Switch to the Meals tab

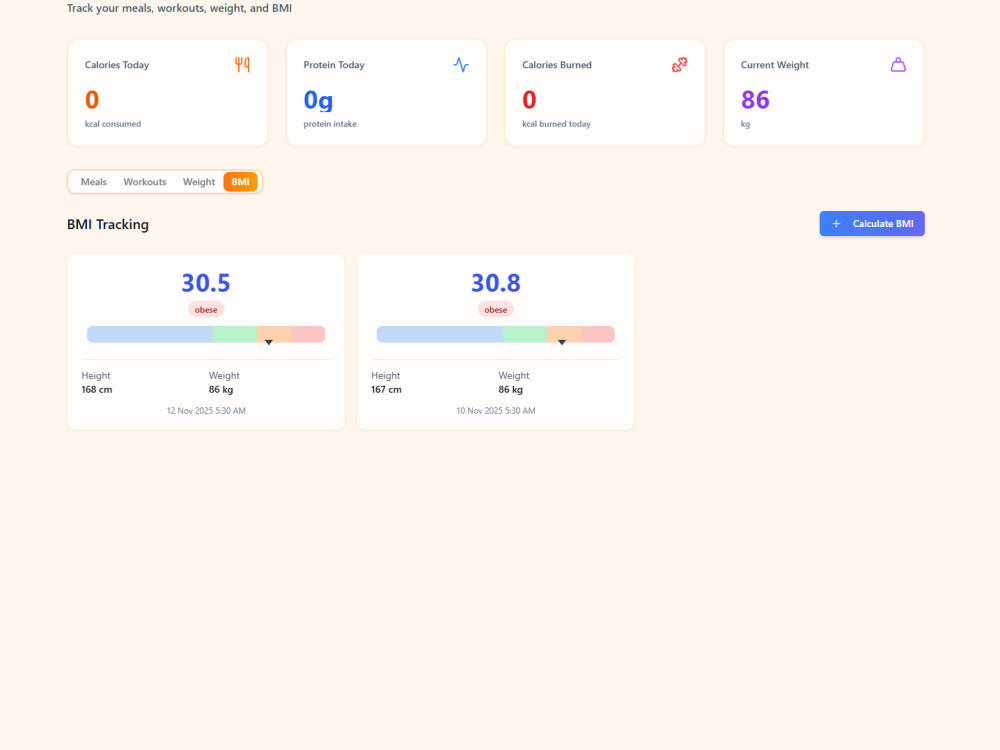tap(94, 182)
